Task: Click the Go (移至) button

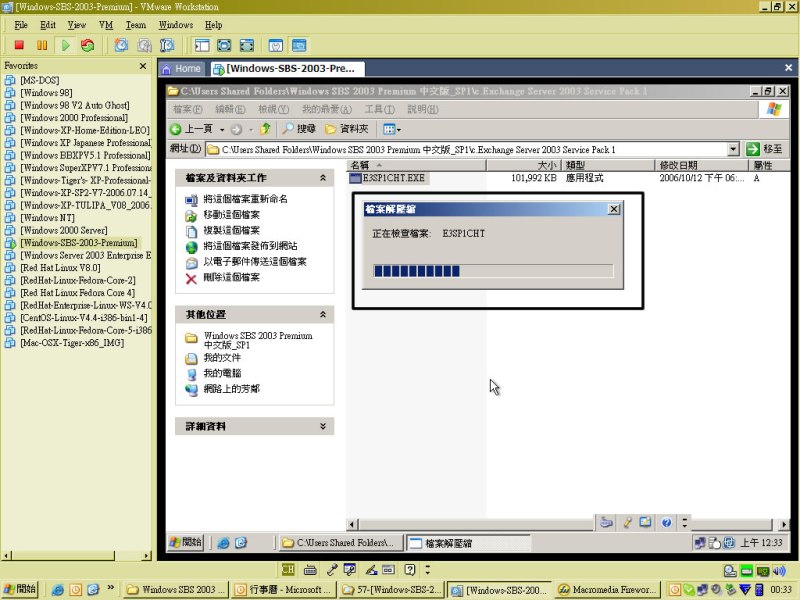Action: pos(764,149)
